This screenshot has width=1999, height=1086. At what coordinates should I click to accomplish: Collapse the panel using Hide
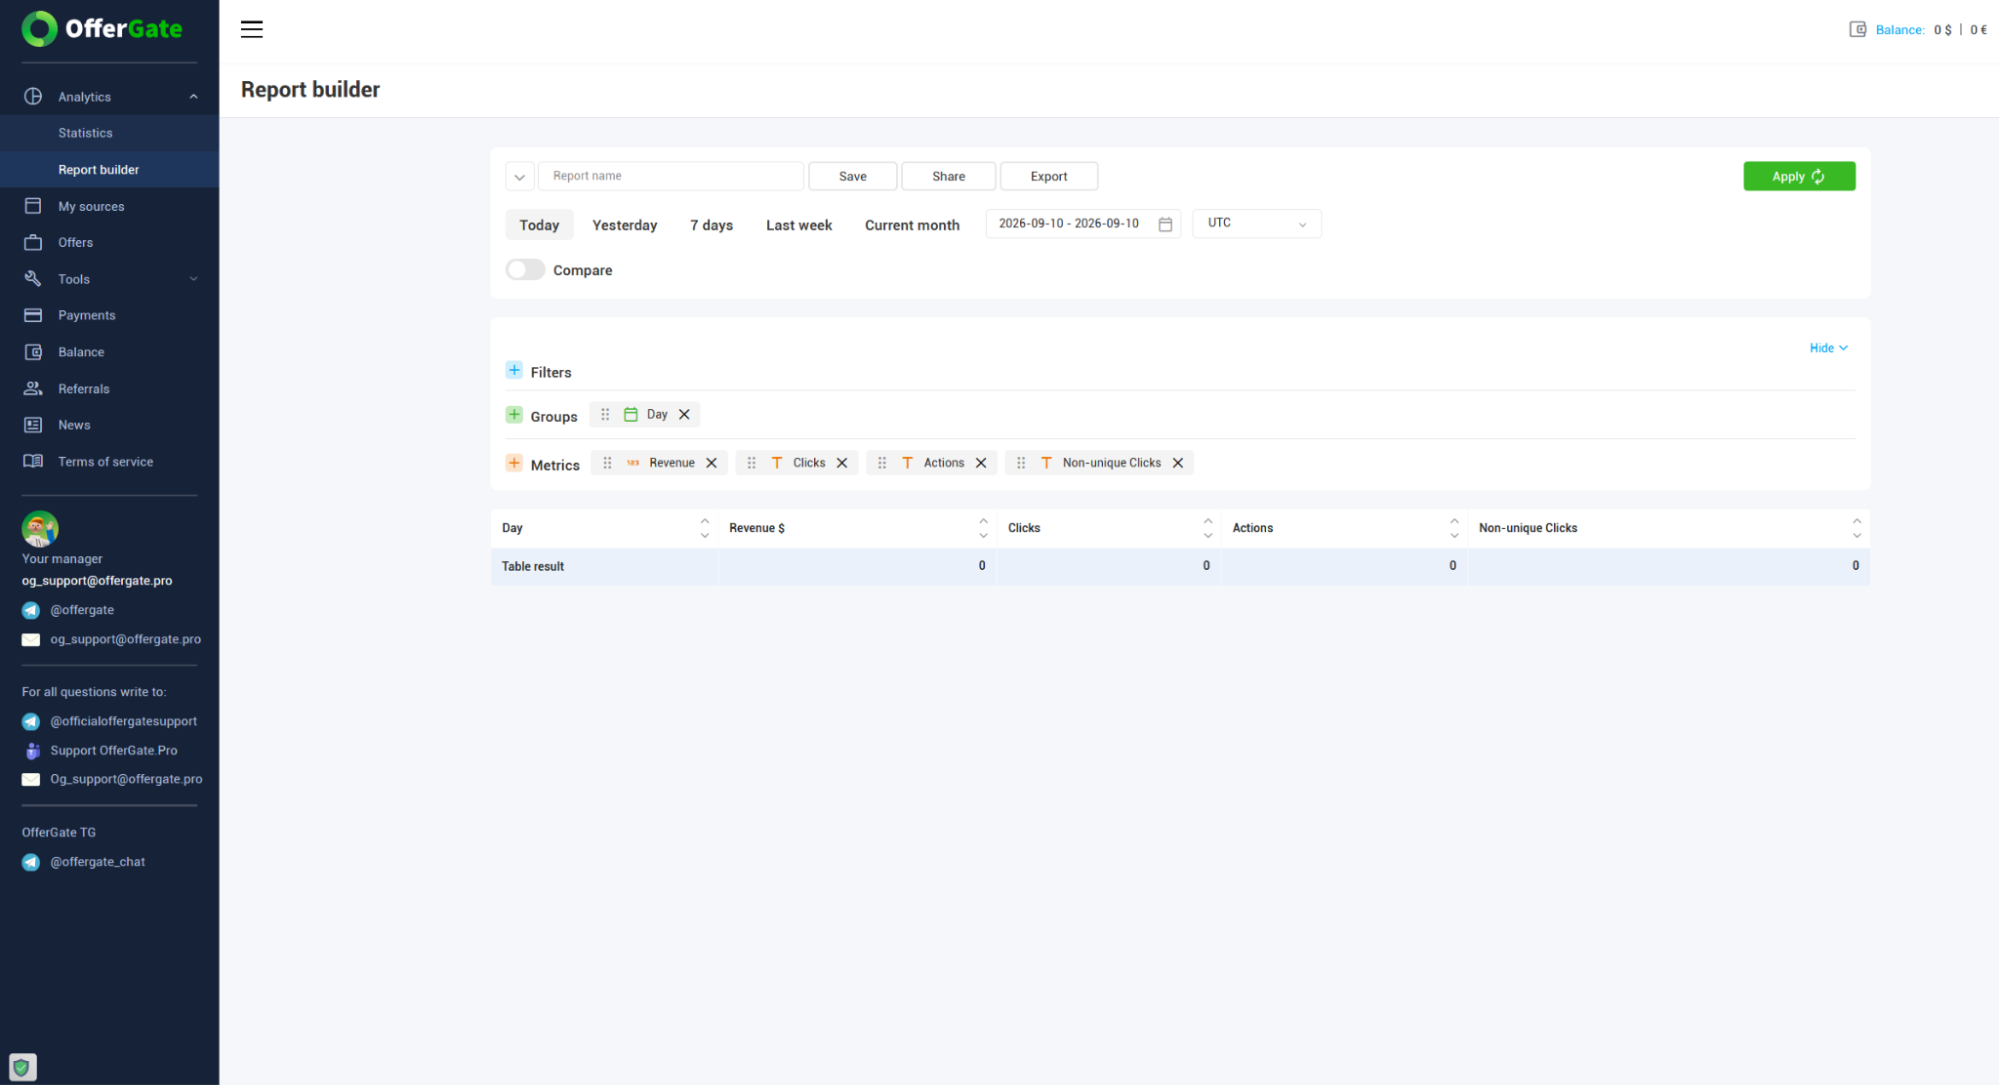pos(1828,348)
